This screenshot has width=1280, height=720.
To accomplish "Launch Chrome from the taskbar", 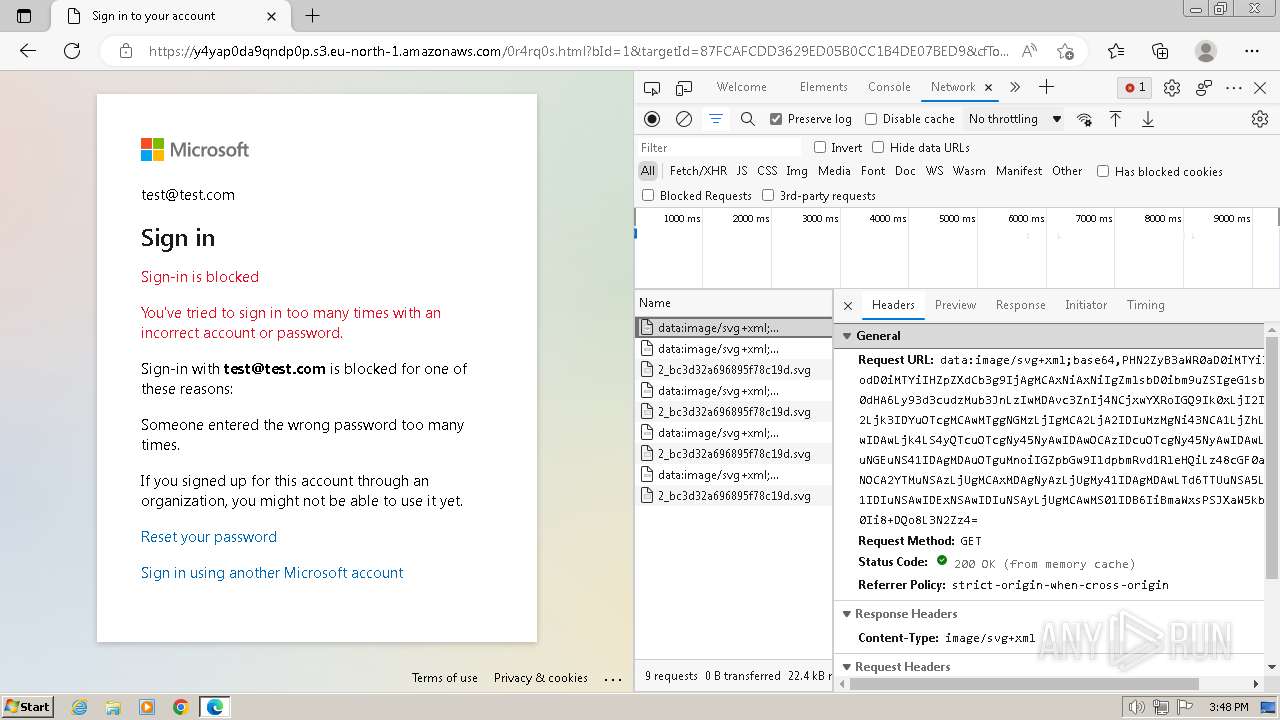I will [181, 707].
